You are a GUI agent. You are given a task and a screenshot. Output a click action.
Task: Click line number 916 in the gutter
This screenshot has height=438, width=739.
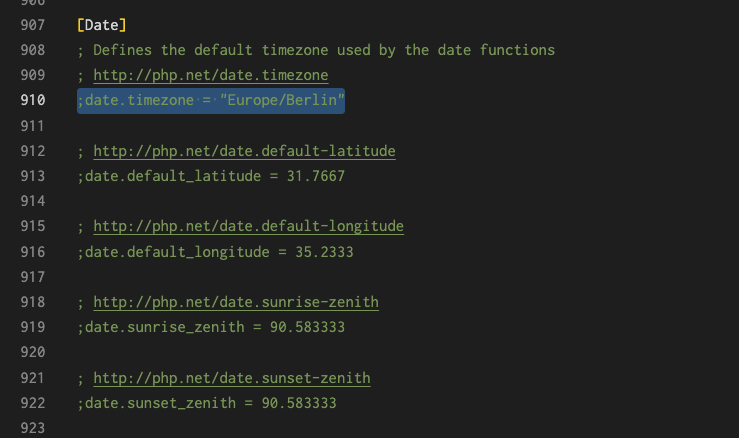click(33, 252)
